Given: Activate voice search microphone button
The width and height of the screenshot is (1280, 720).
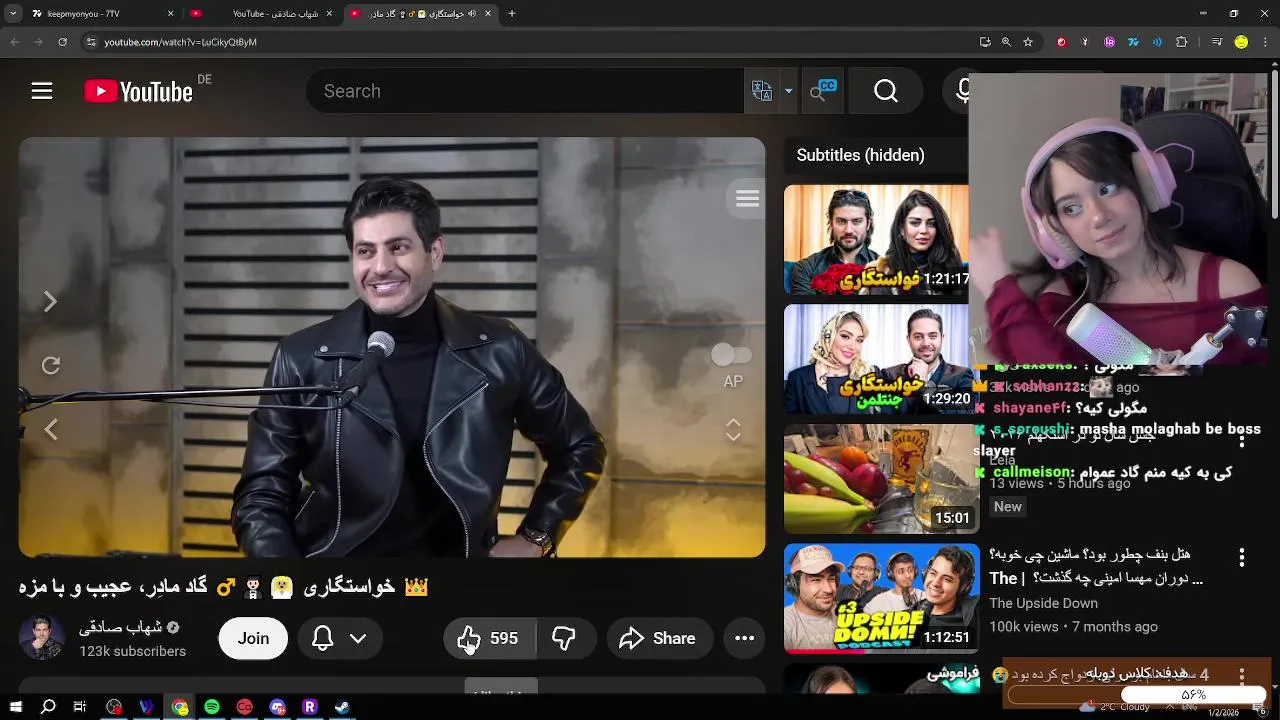Looking at the screenshot, I should point(964,91).
